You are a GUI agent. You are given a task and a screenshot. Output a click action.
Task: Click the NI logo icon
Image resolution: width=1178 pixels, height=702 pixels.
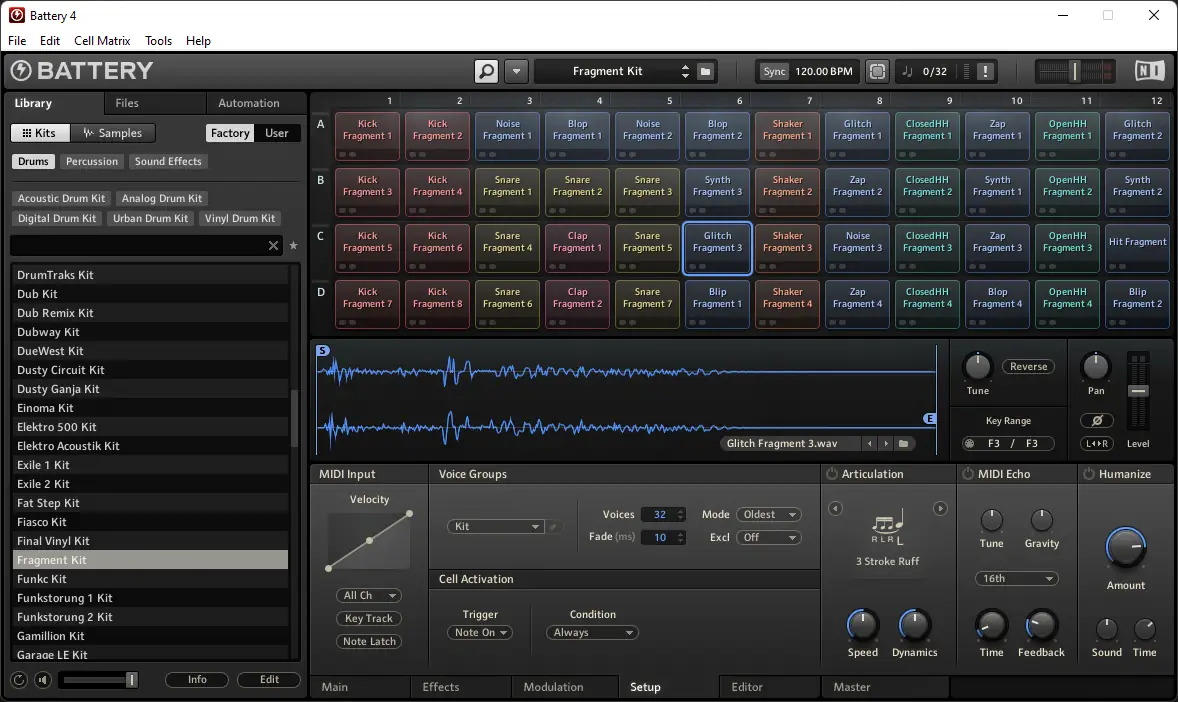(x=1149, y=71)
